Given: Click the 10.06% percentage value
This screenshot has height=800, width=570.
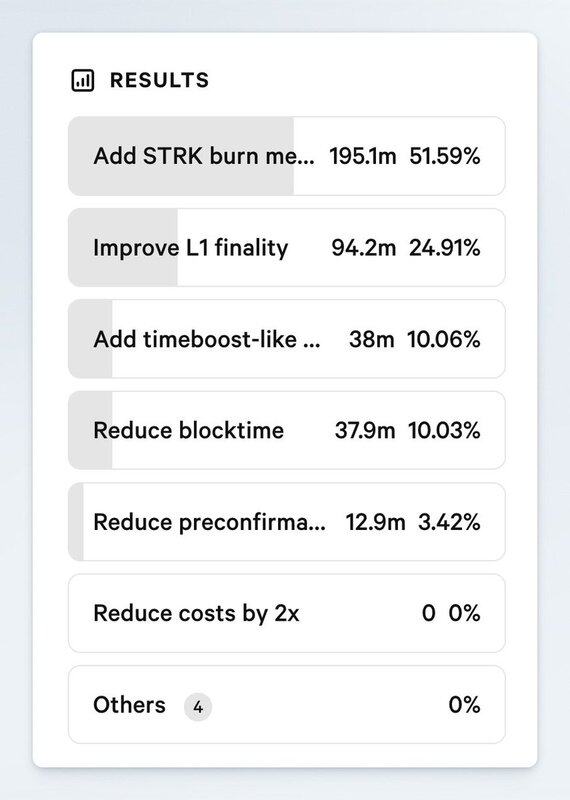Looking at the screenshot, I should [x=443, y=339].
